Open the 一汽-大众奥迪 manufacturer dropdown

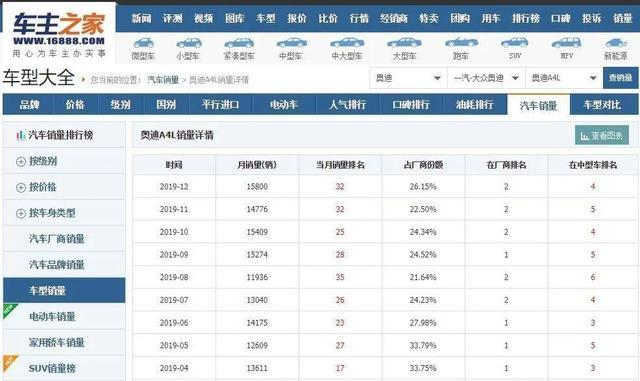pos(487,78)
